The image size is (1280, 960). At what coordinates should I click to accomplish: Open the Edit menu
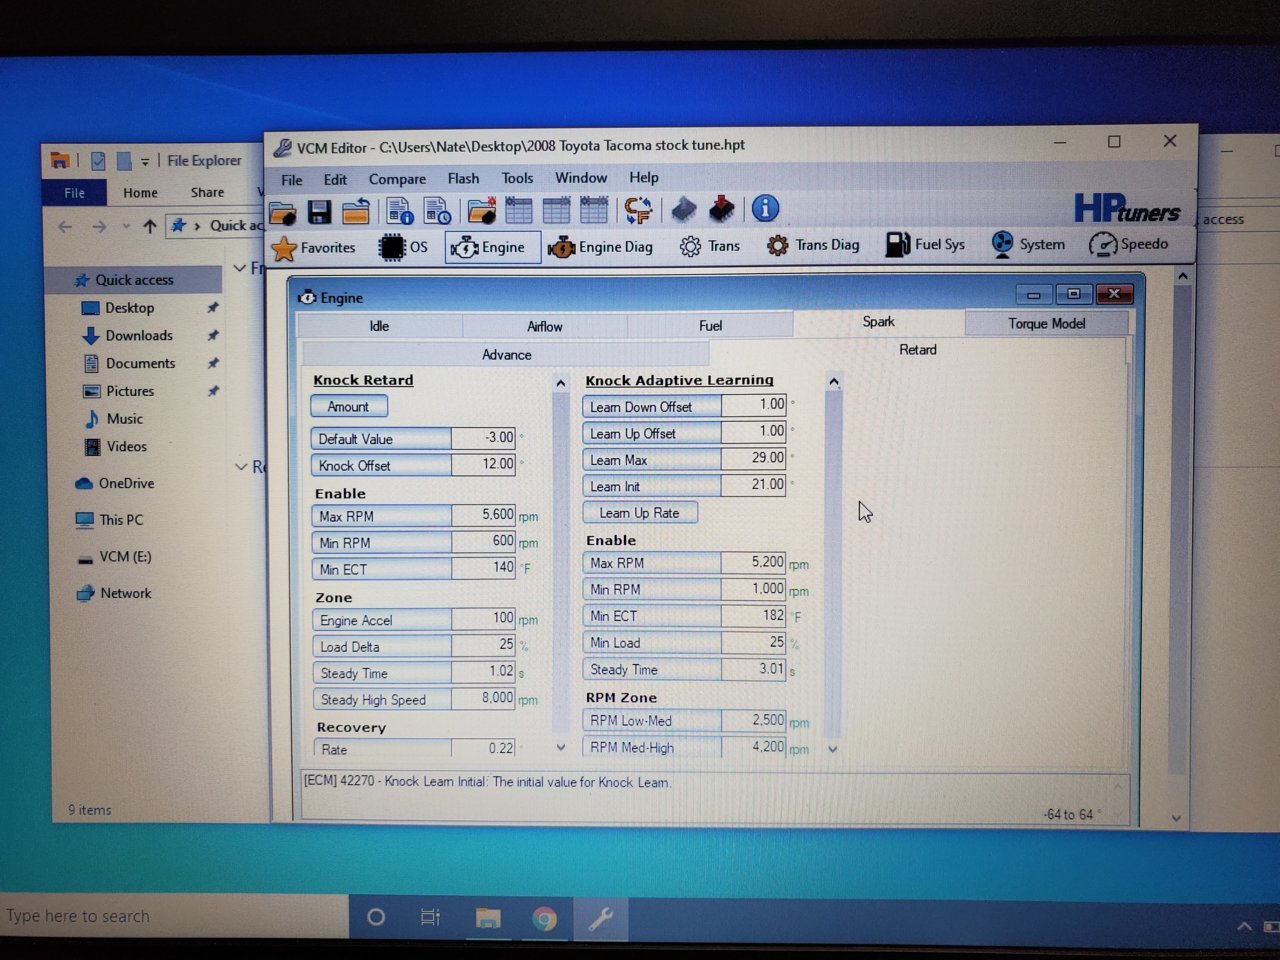click(x=335, y=180)
